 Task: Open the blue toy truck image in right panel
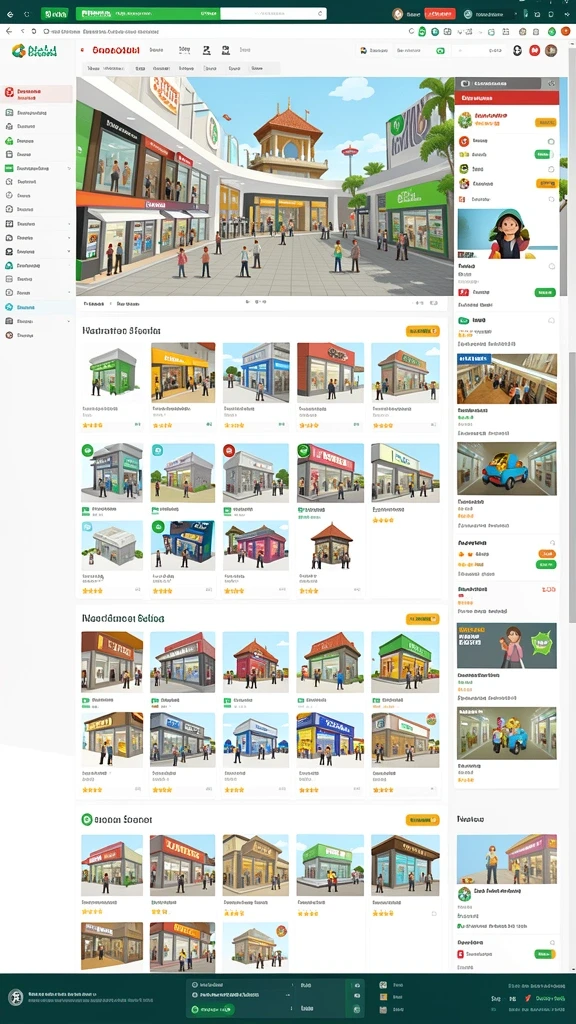pos(507,468)
